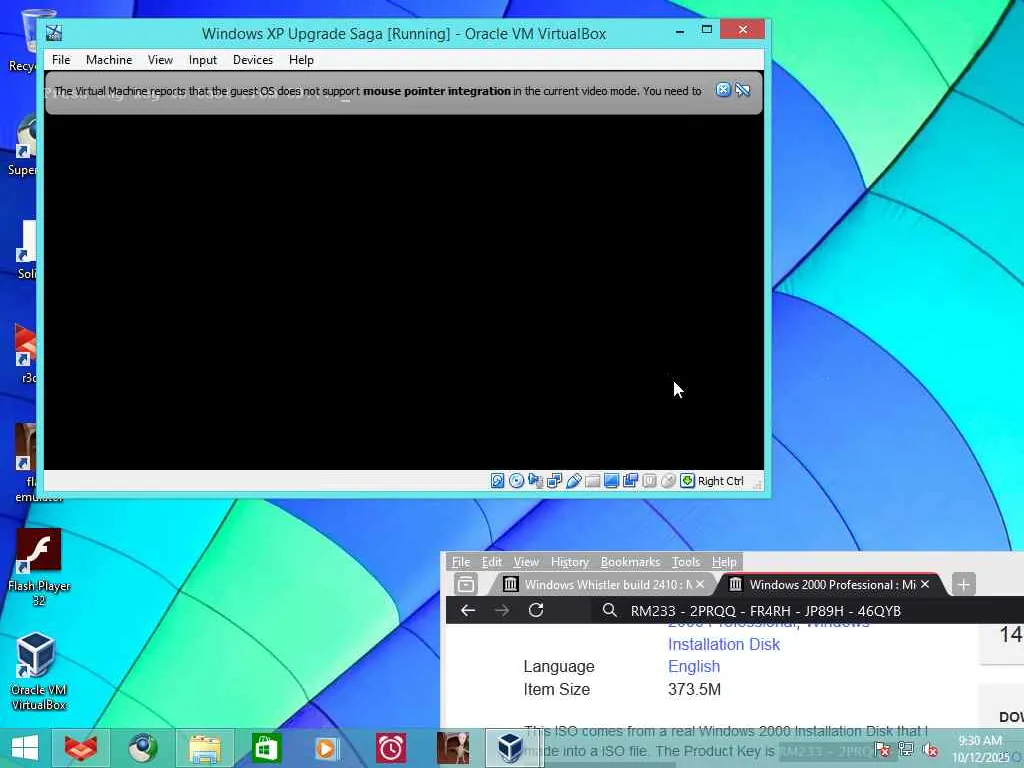
Task: Open a new browser tab
Action: [963, 584]
